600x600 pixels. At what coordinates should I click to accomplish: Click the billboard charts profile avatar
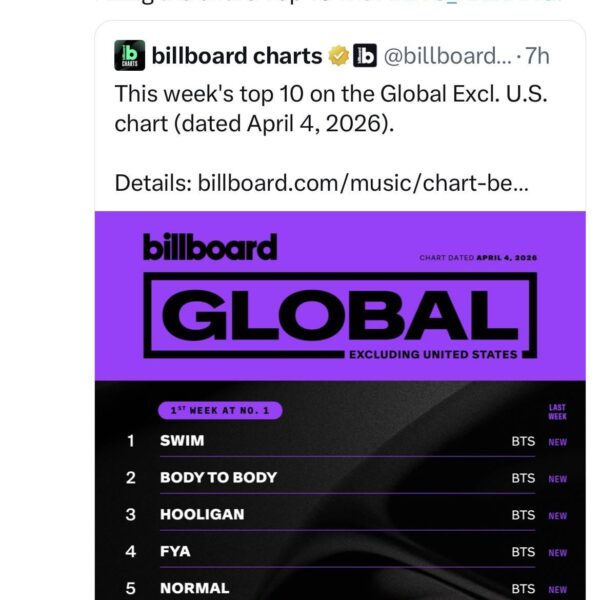(x=130, y=55)
